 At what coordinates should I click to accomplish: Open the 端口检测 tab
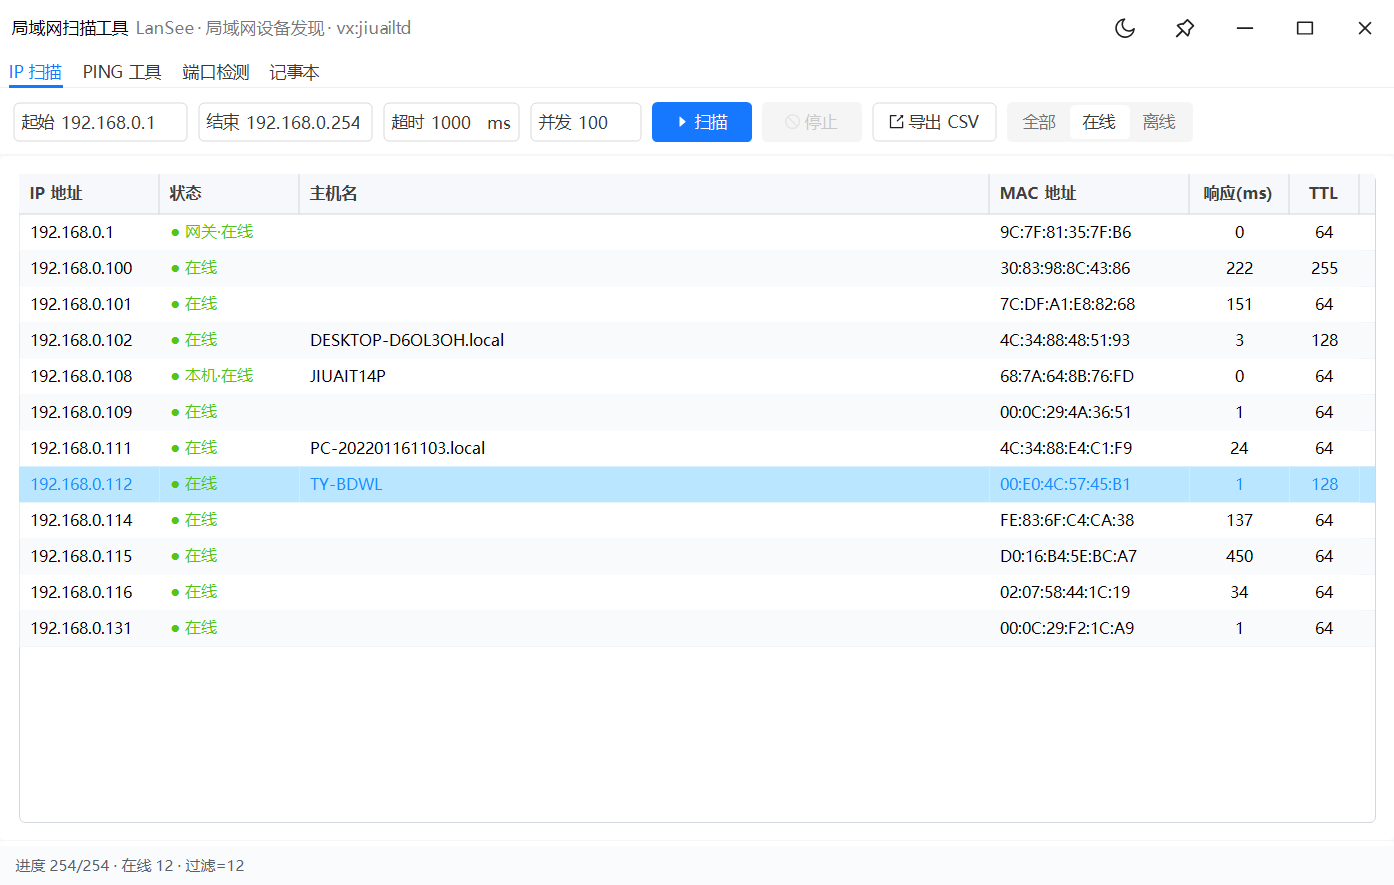pos(216,72)
